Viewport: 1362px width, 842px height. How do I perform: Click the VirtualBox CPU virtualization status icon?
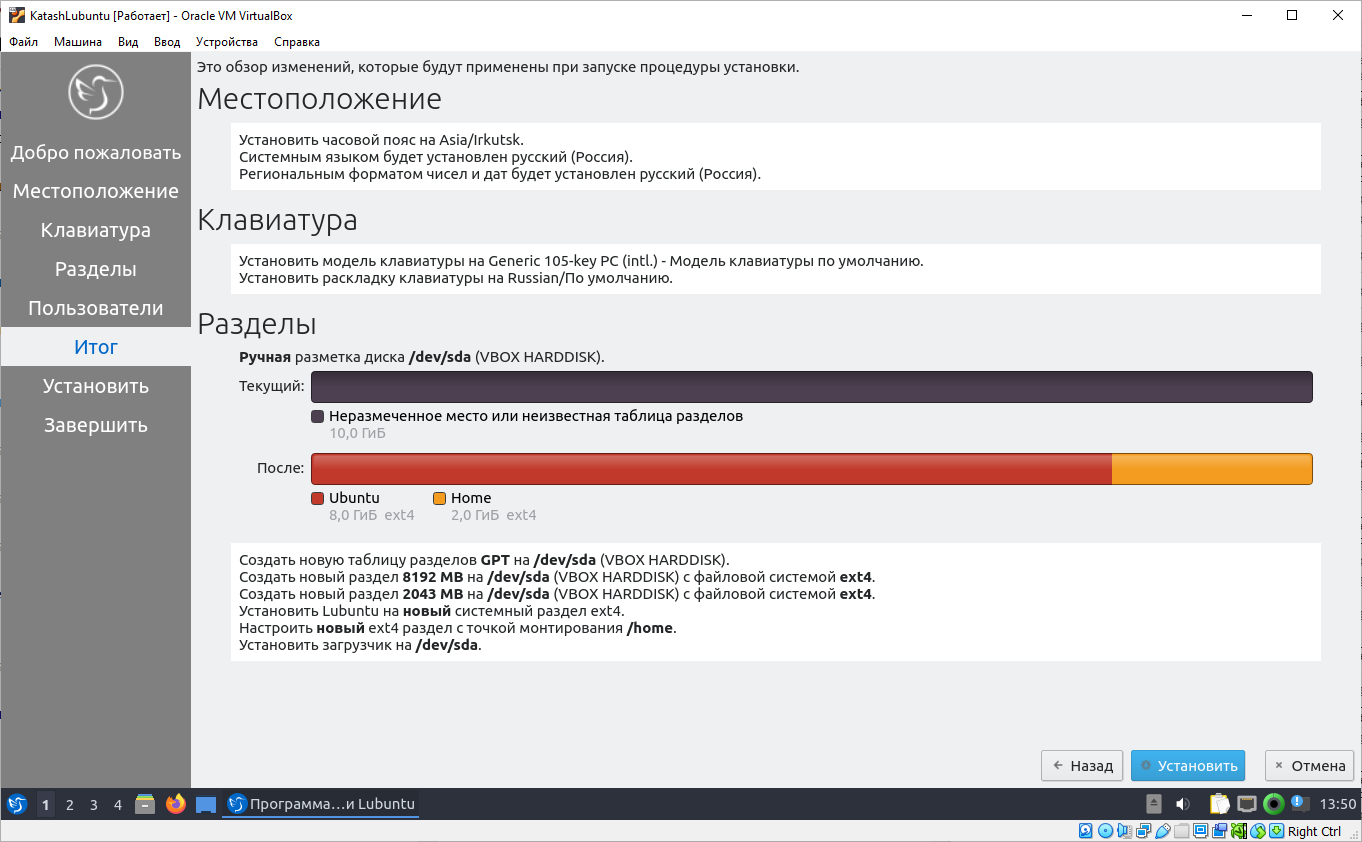click(1238, 831)
